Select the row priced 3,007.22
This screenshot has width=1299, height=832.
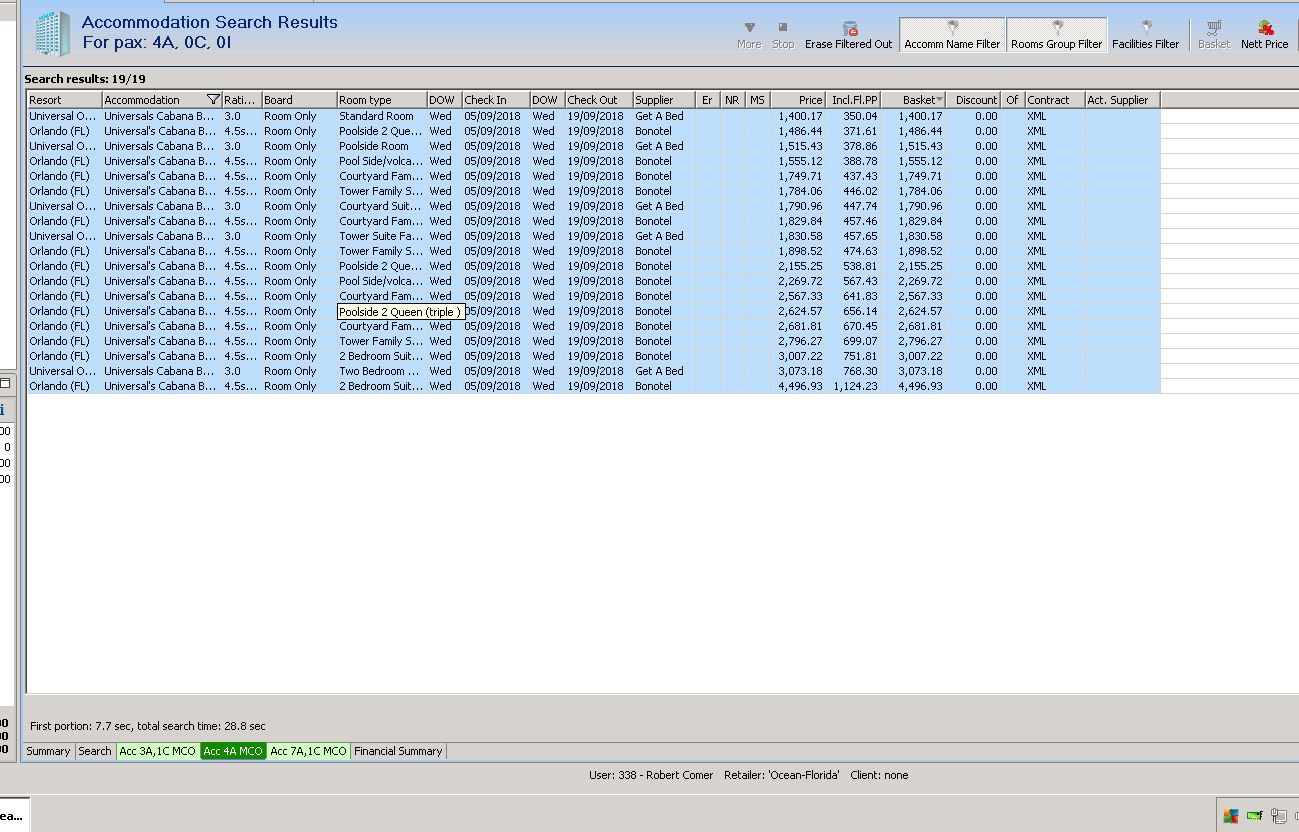[x=594, y=356]
